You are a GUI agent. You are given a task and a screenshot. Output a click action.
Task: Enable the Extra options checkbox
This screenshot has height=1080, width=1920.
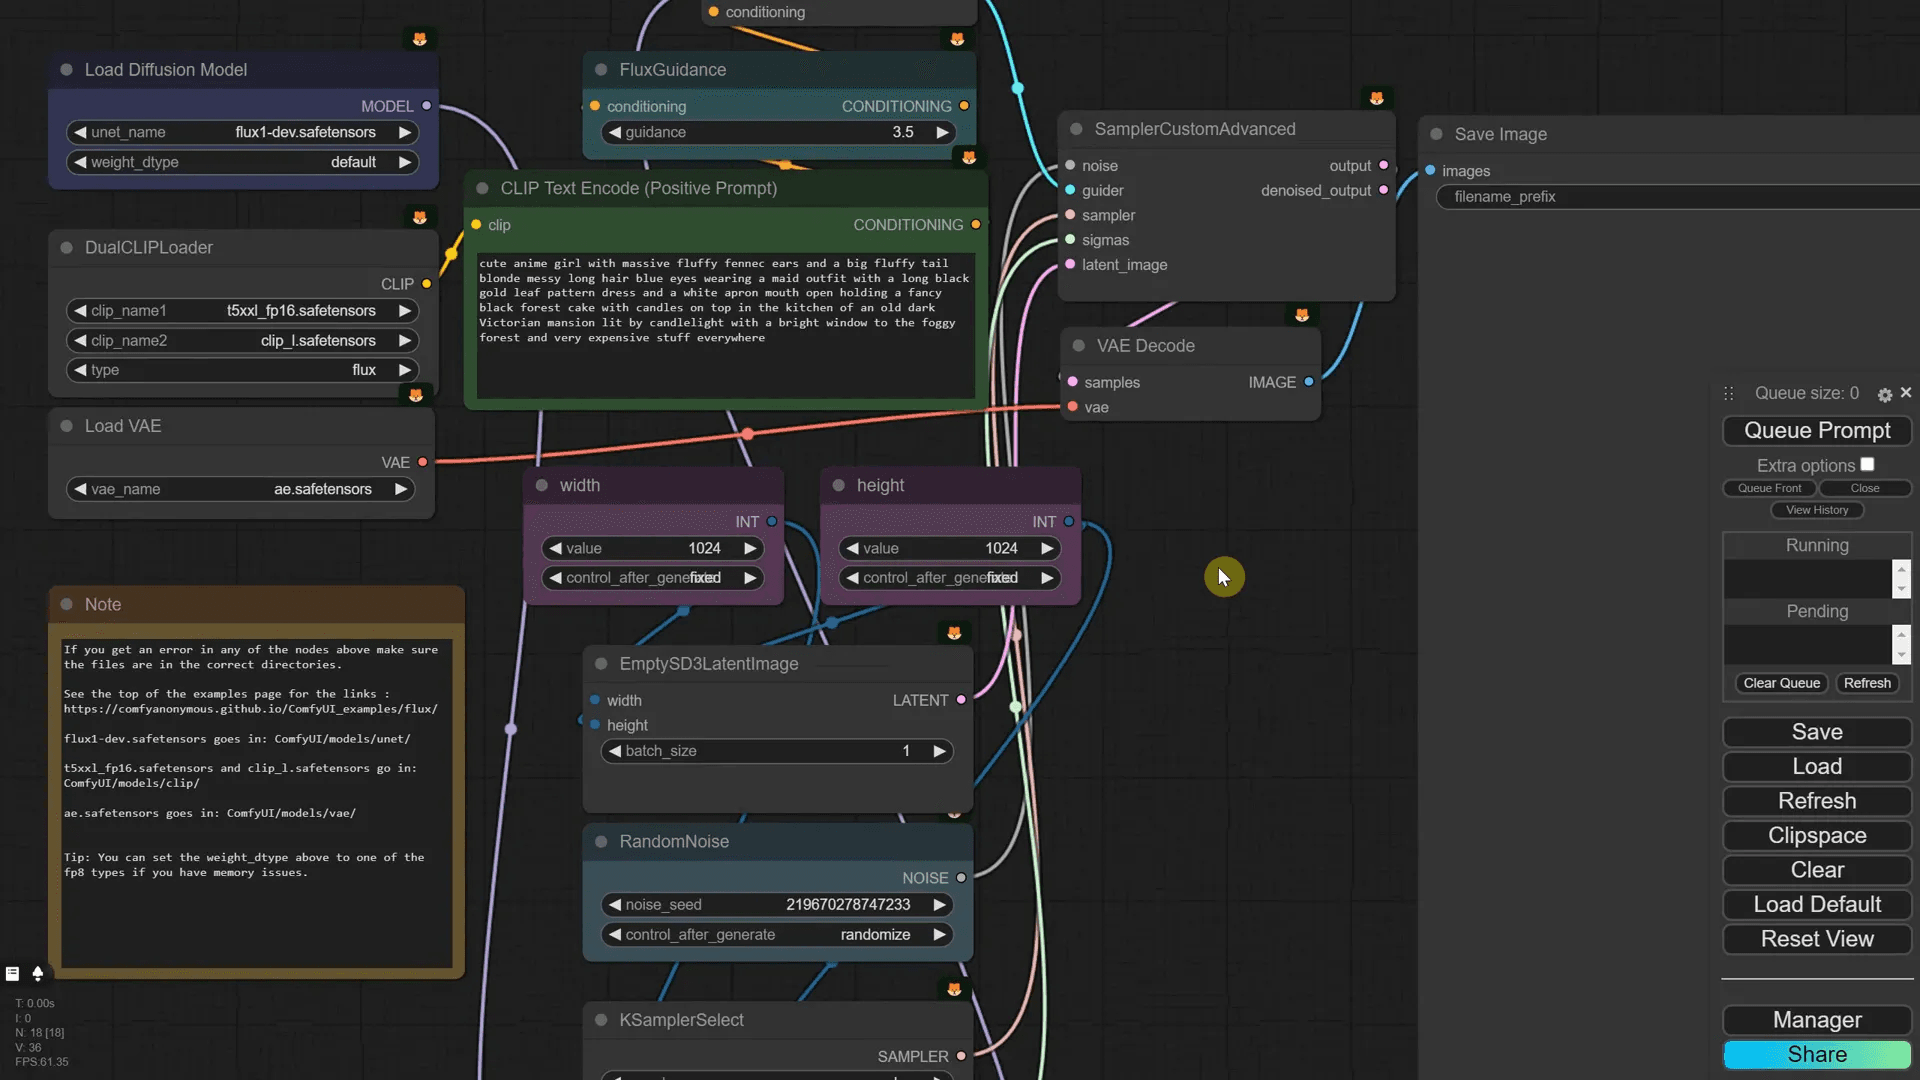[1869, 463]
